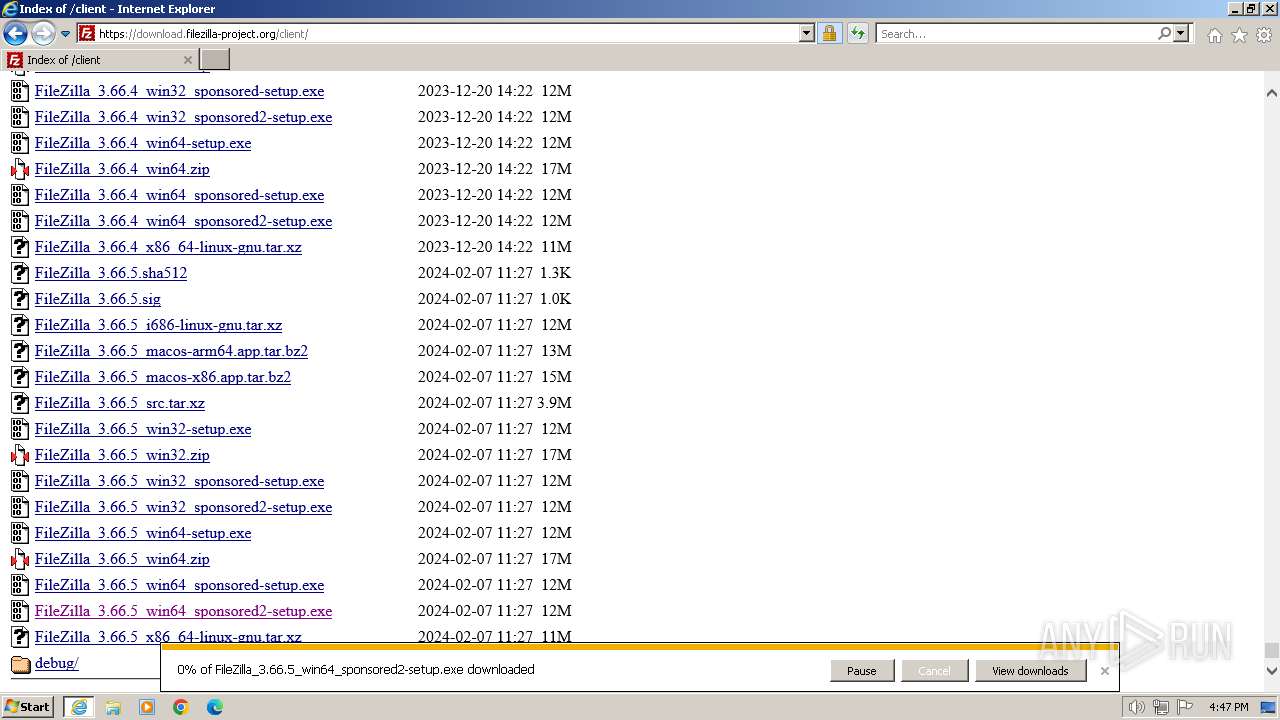Launch the media player taskbar icon

[x=147, y=707]
